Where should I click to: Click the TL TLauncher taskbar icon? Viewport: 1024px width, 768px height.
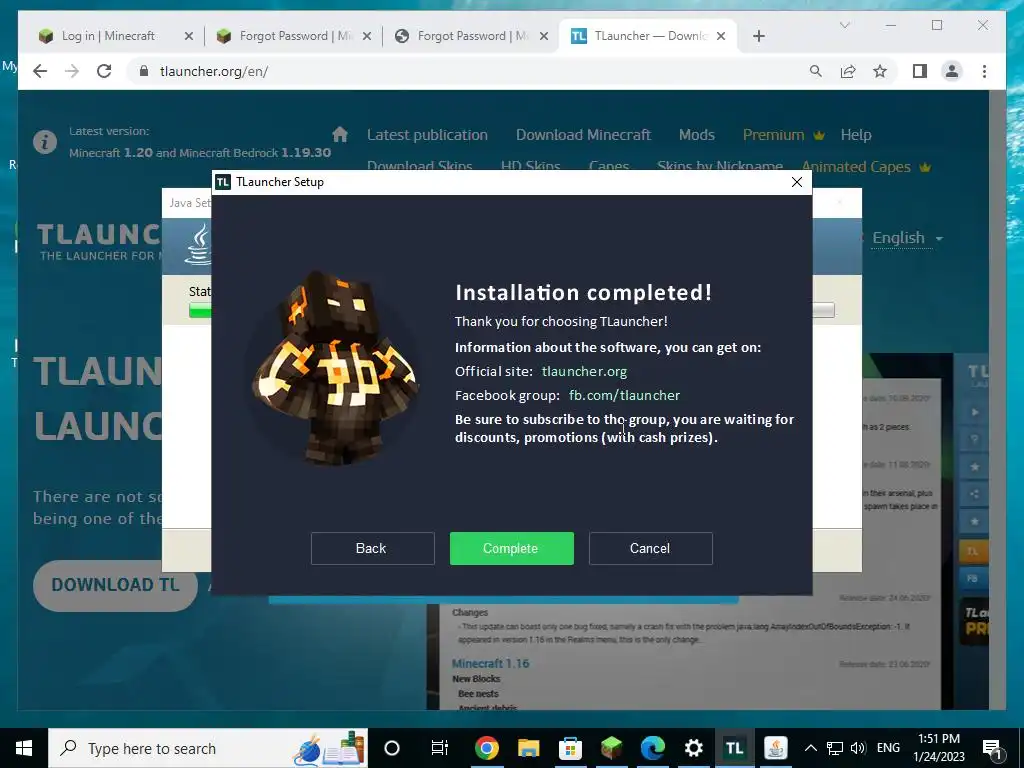(x=735, y=748)
